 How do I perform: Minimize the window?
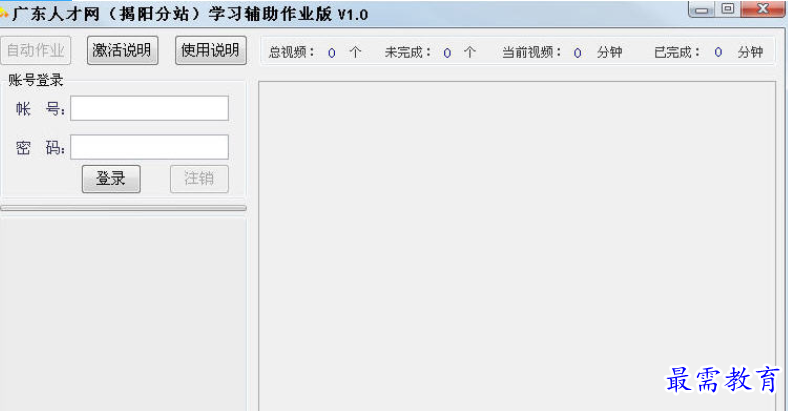click(x=702, y=9)
